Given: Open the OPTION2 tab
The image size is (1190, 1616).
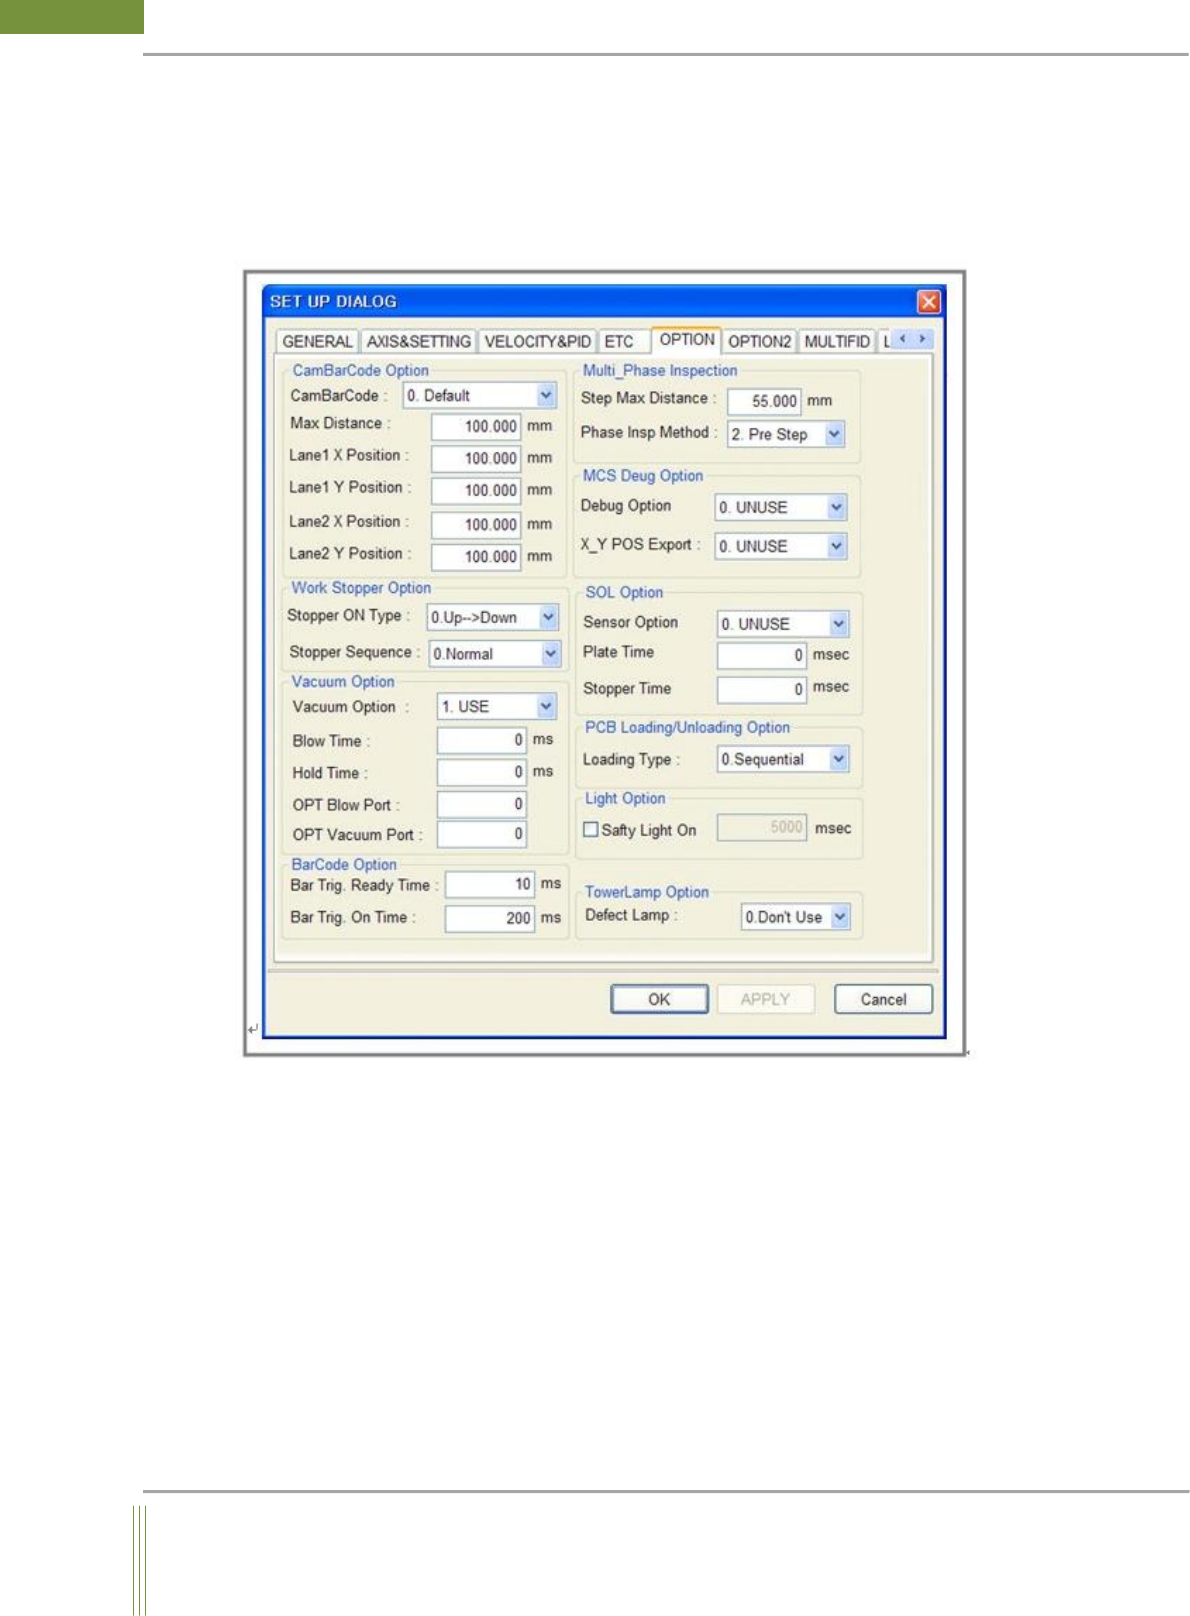Looking at the screenshot, I should [759, 341].
